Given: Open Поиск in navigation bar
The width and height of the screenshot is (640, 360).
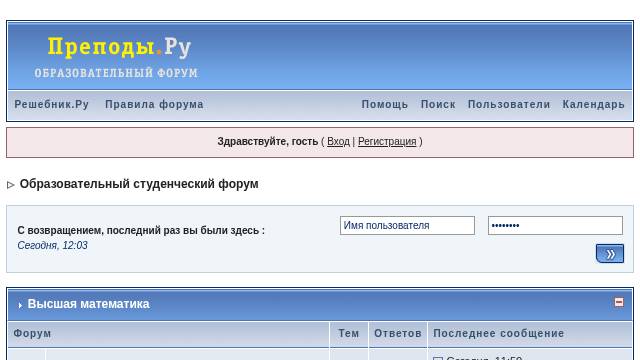Looking at the screenshot, I should 438,104.
